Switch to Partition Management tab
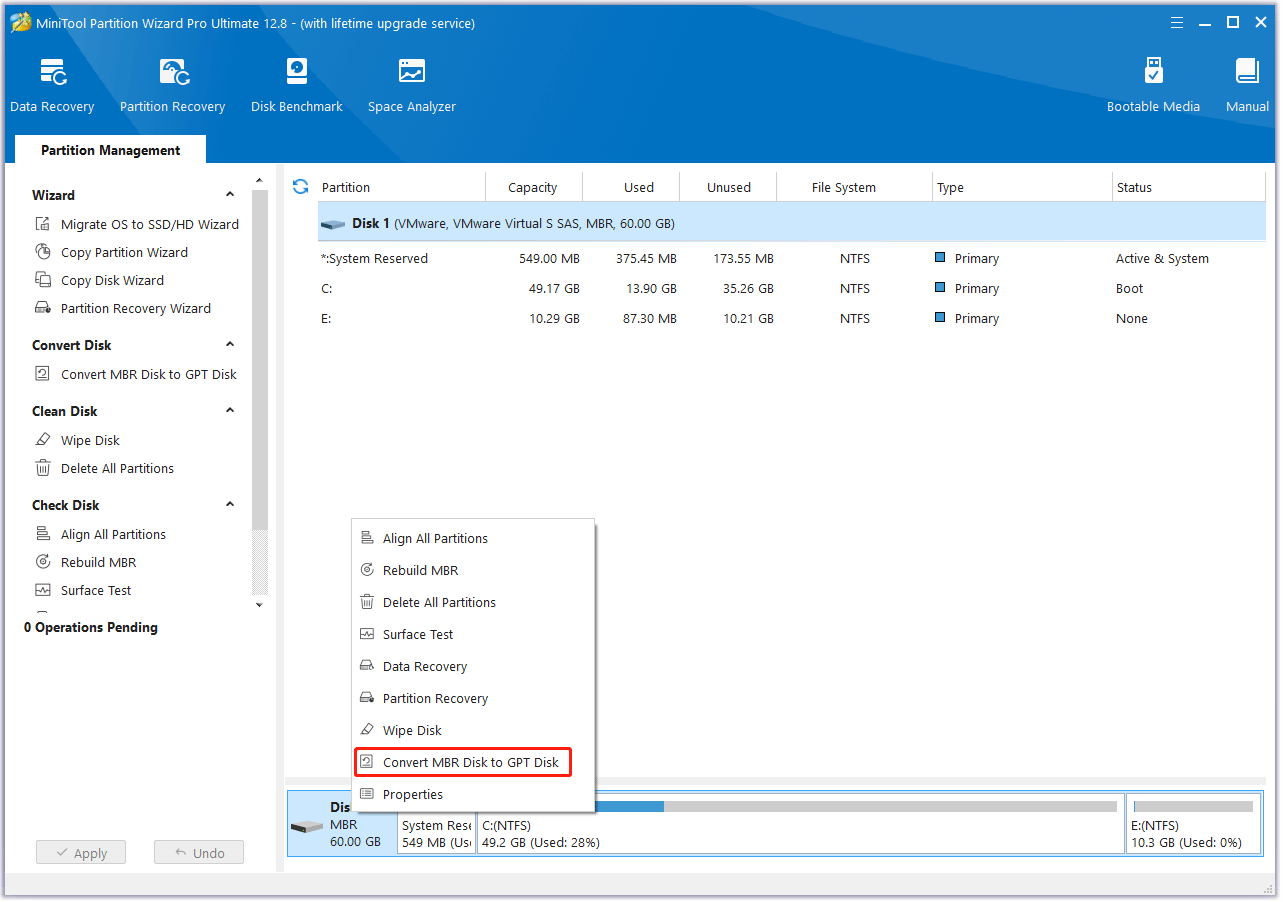Screen dimensions: 1283x902 click(x=110, y=150)
